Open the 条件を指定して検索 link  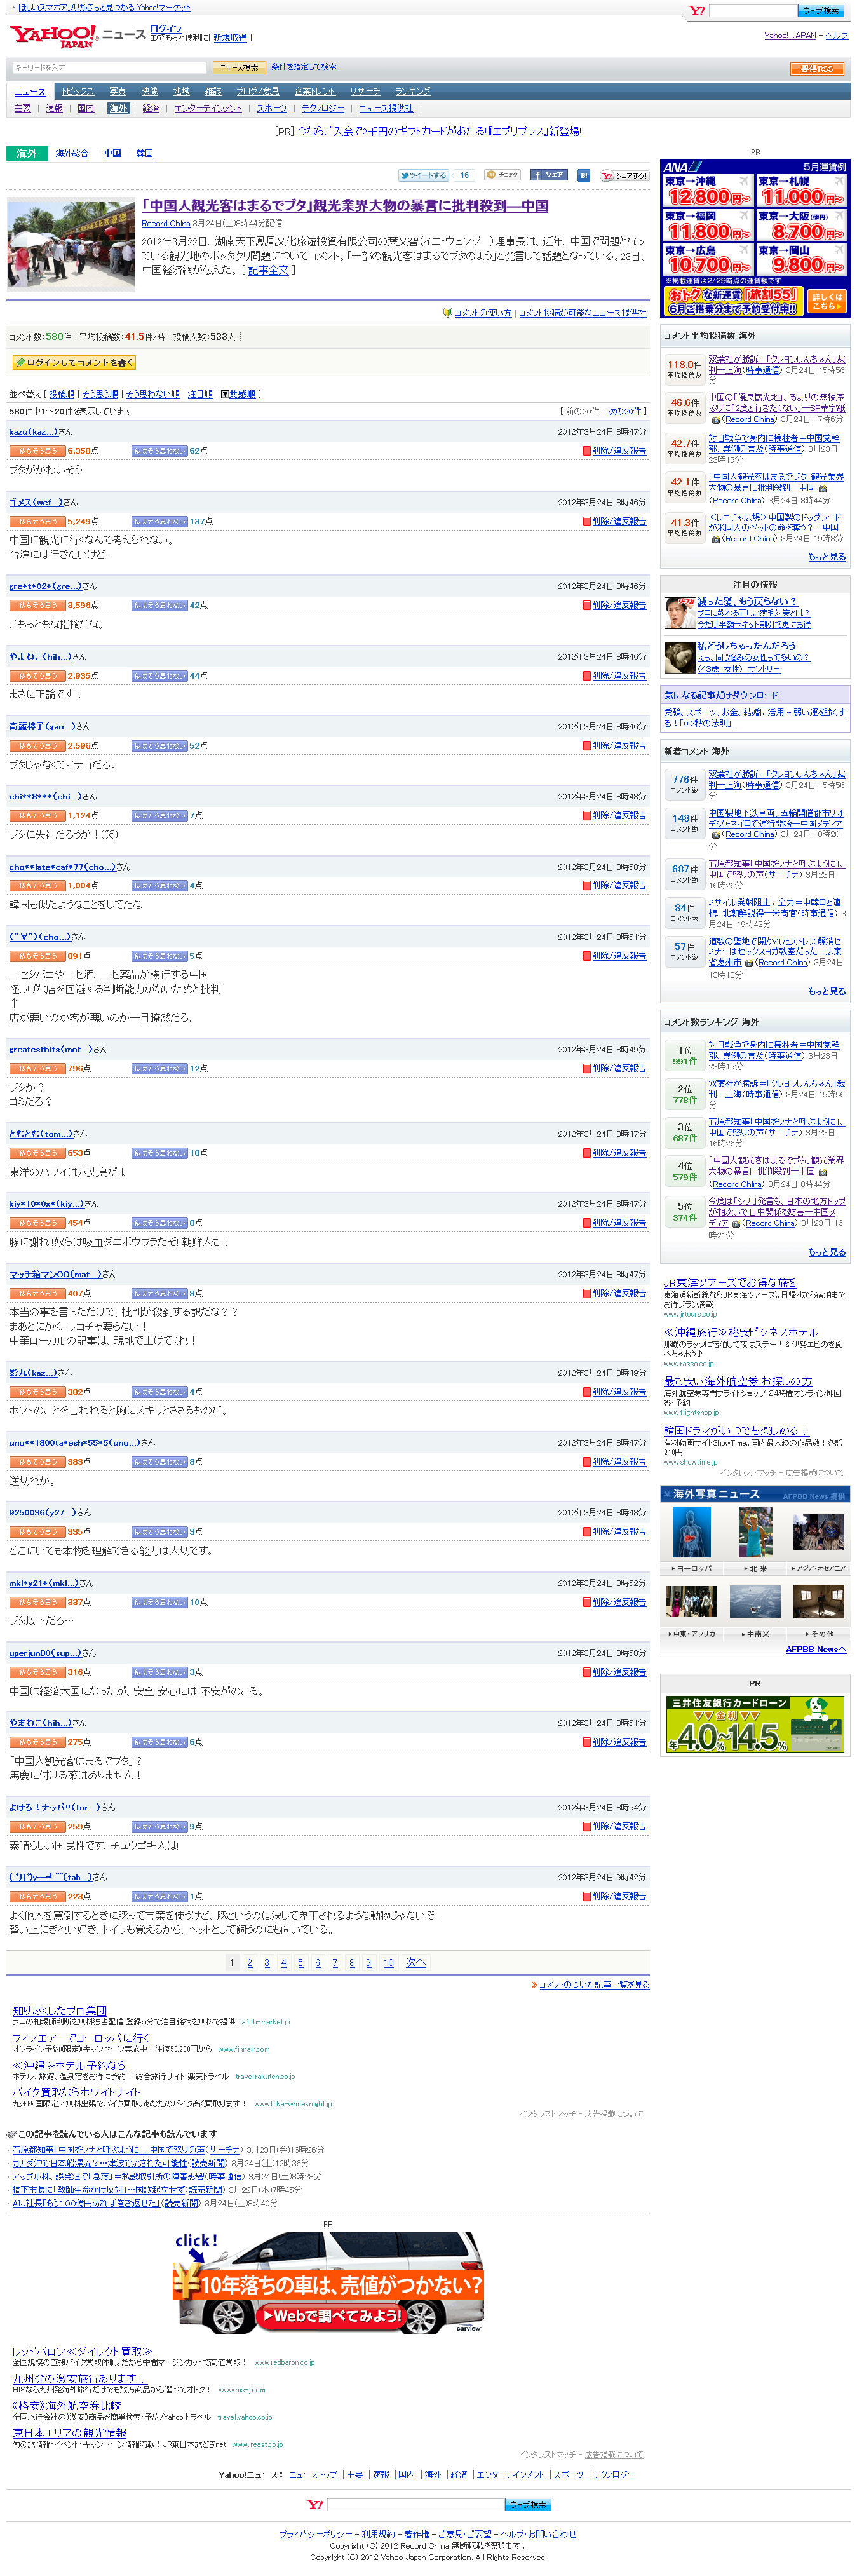pos(304,67)
